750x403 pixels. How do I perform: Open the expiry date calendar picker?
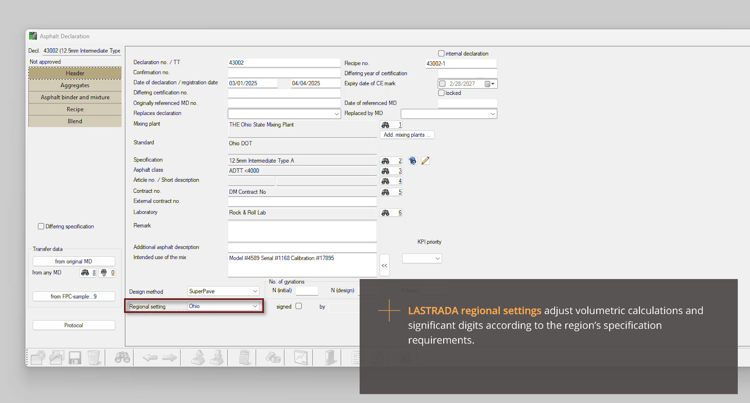tap(489, 84)
